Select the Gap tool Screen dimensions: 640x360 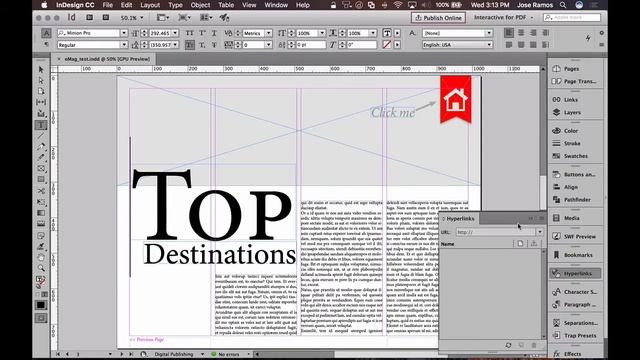(41, 102)
